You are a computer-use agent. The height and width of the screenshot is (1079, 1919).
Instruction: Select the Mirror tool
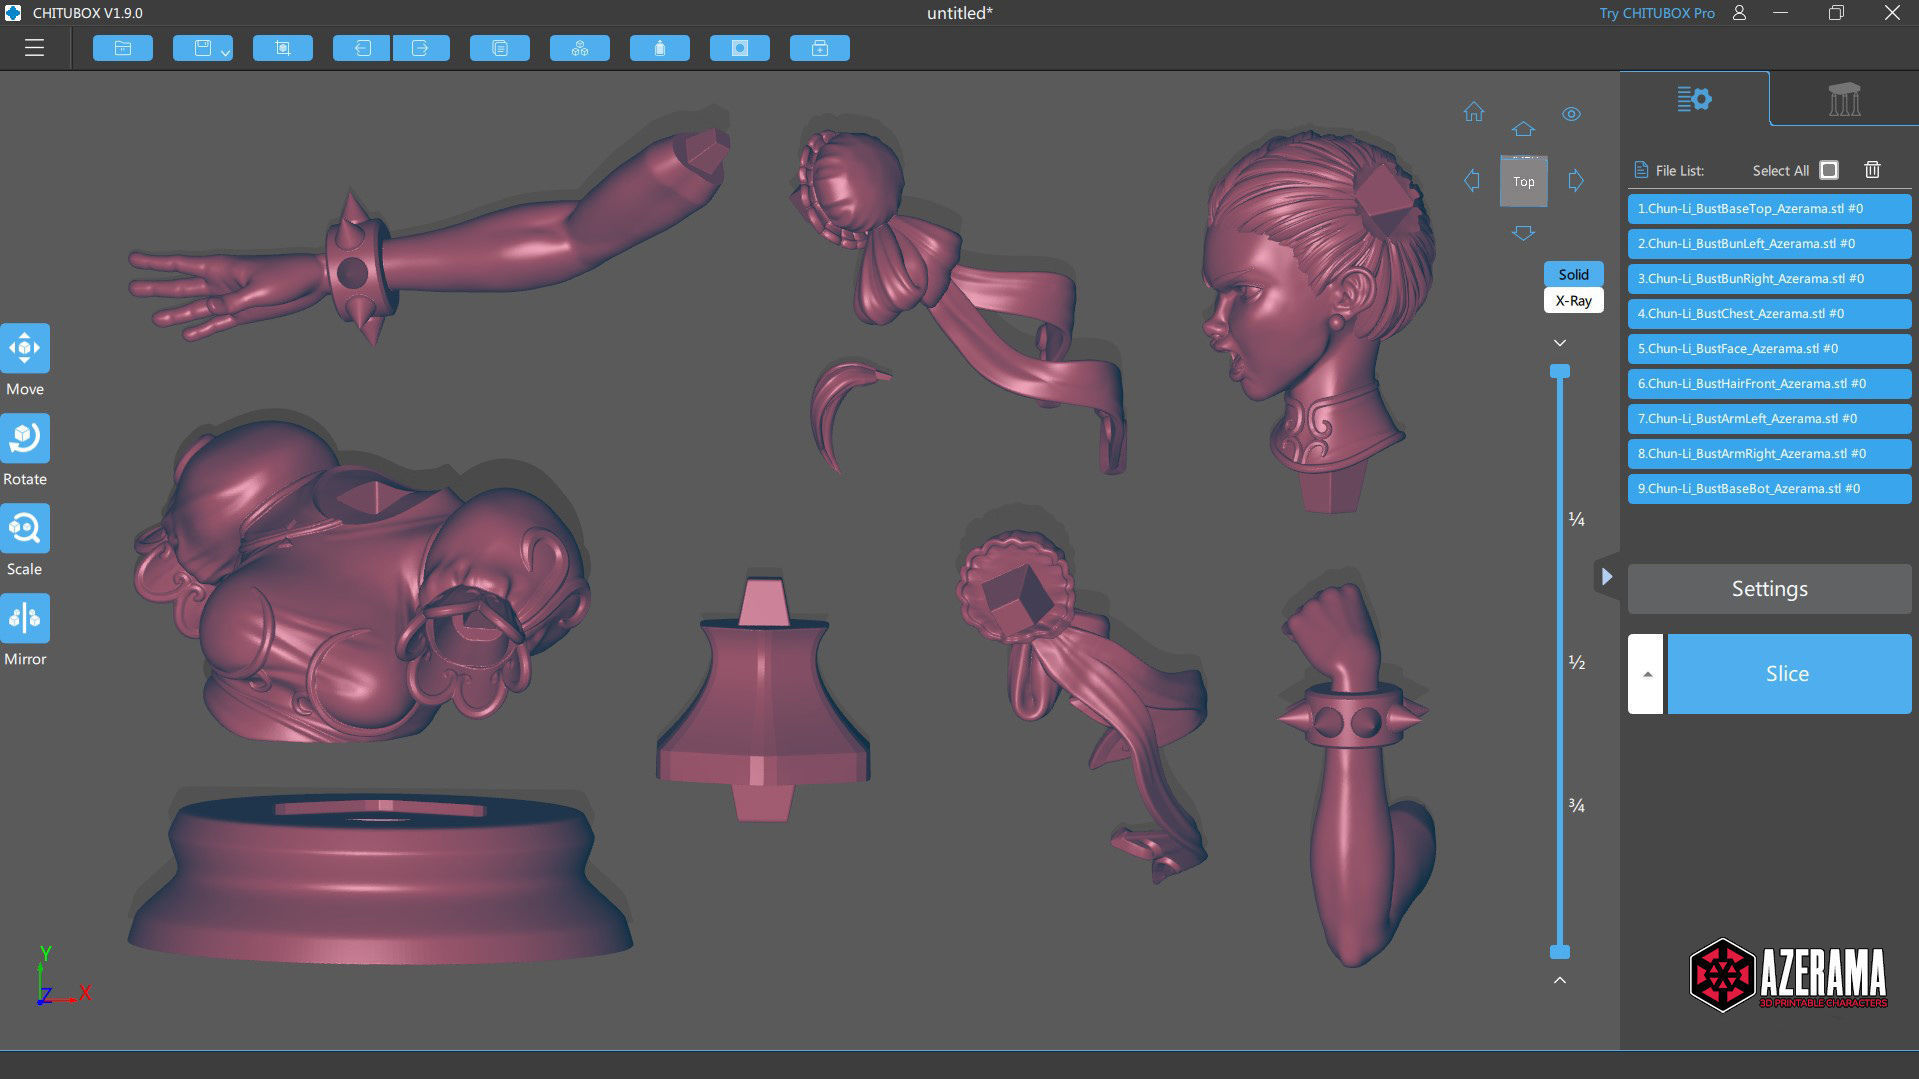25,618
